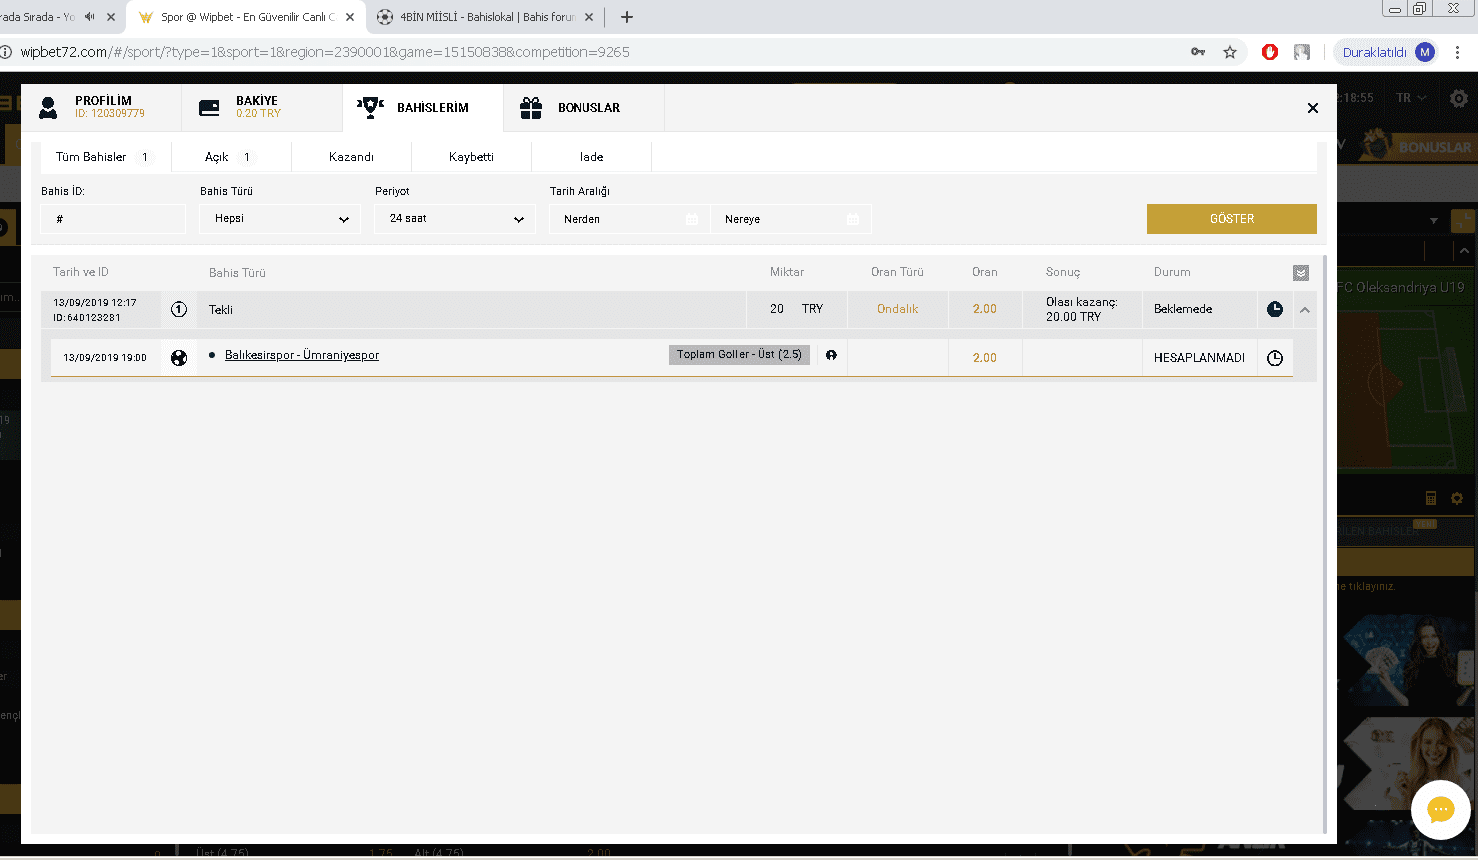Click the GÖSTER button
The image size is (1478, 860).
click(x=1232, y=219)
